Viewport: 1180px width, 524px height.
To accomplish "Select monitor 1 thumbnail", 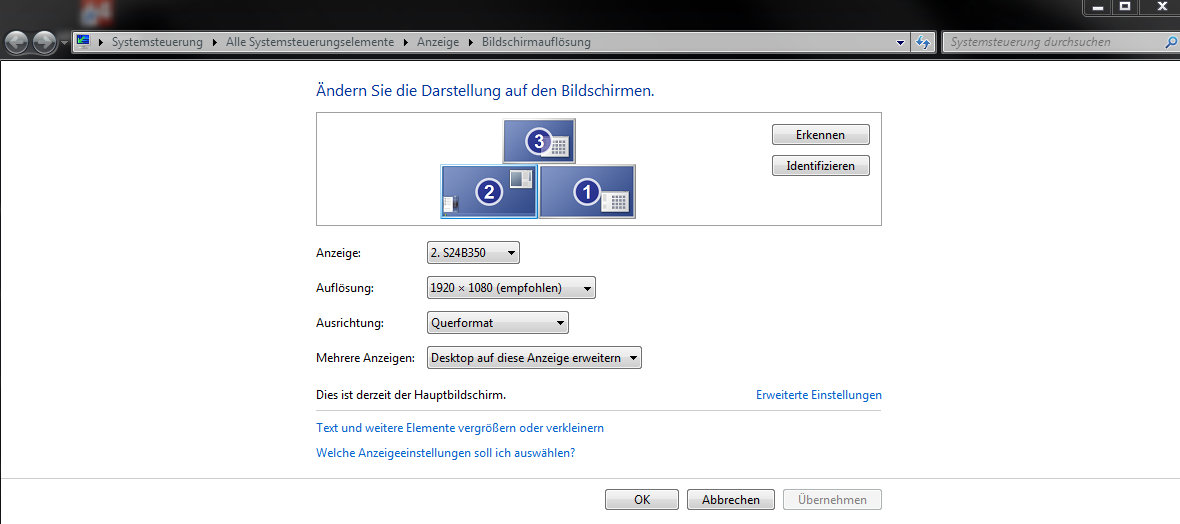I will point(588,191).
